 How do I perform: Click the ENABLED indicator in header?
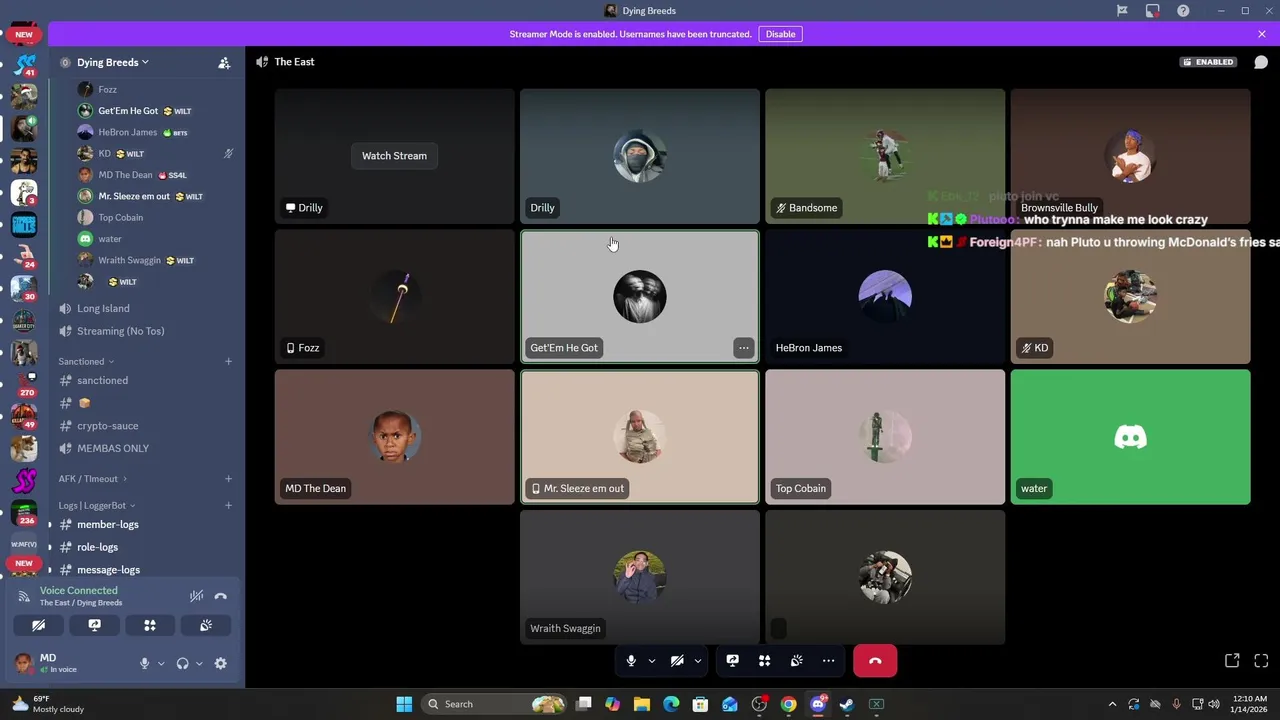coord(1208,62)
